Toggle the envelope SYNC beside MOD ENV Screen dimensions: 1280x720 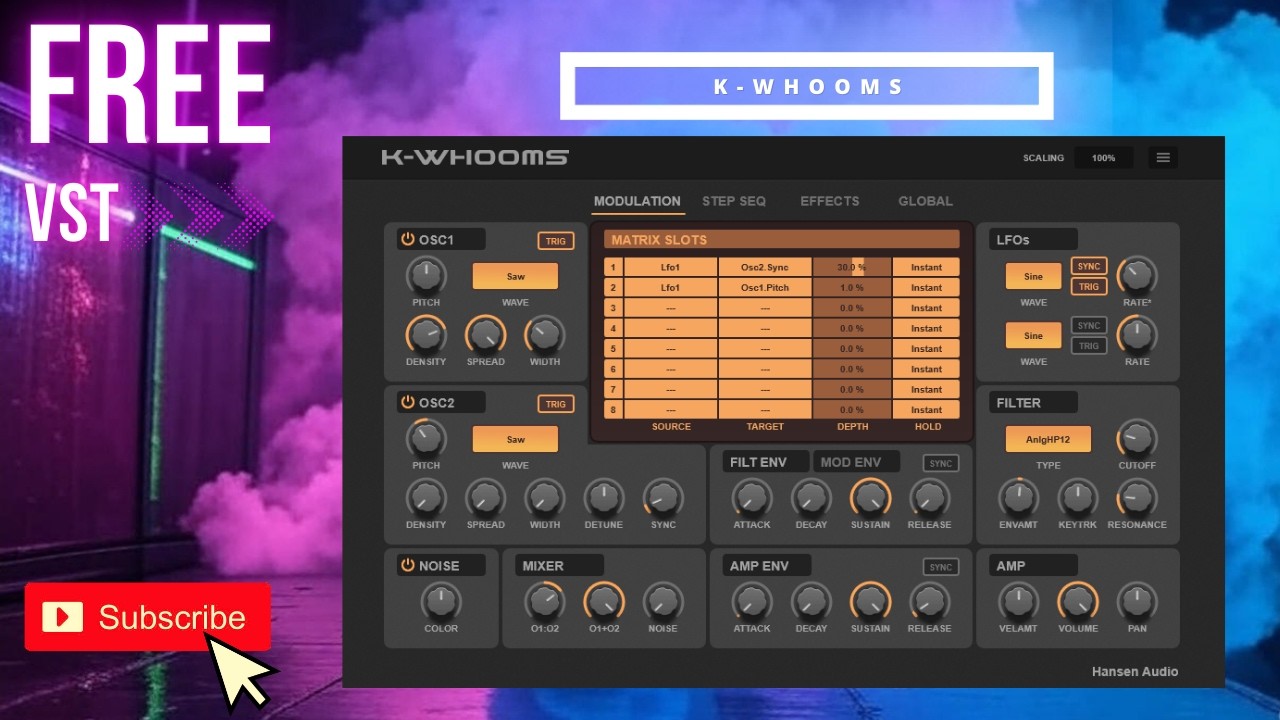coord(941,464)
